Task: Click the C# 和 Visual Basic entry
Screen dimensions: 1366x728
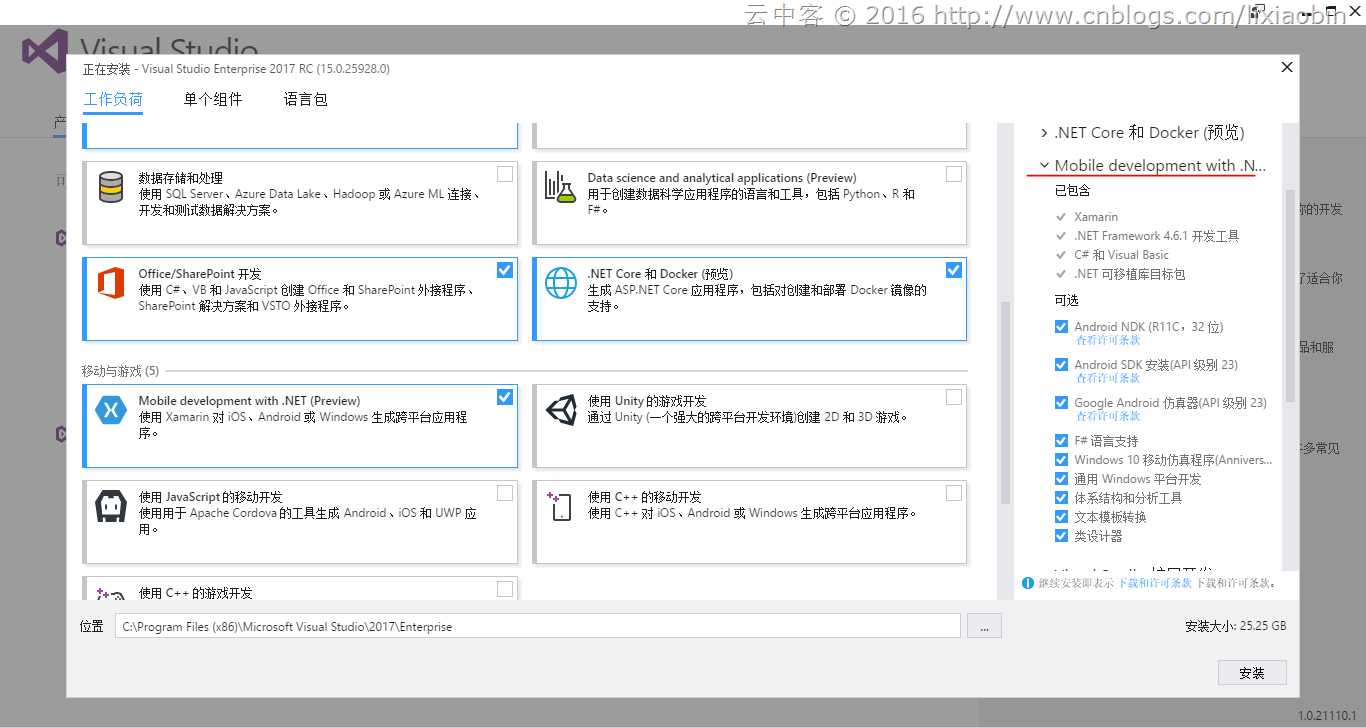Action: click(1121, 255)
